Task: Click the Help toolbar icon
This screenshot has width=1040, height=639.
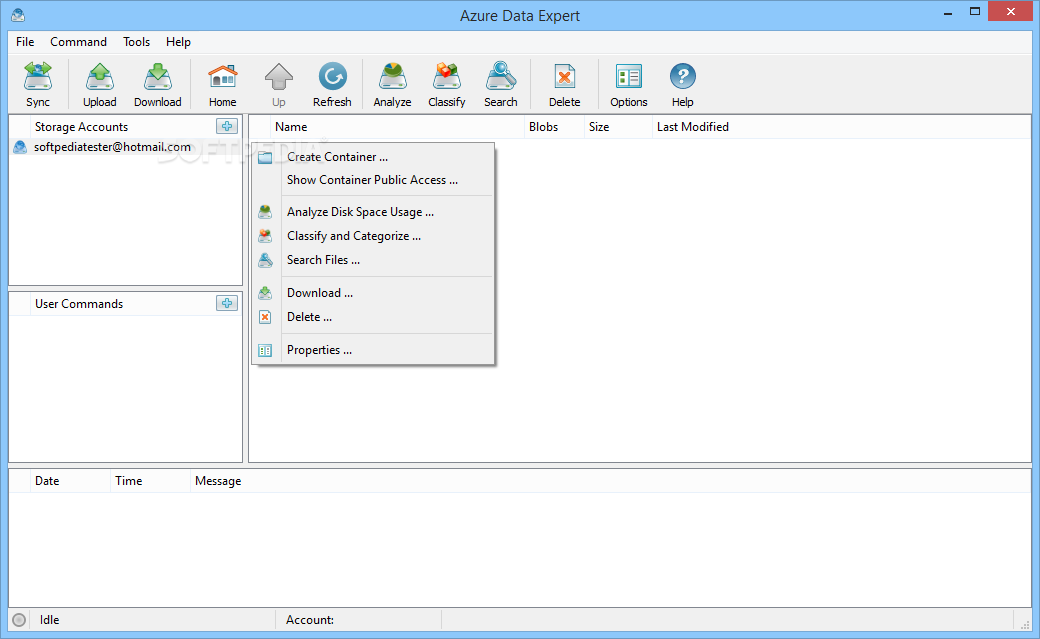Action: tap(682, 84)
